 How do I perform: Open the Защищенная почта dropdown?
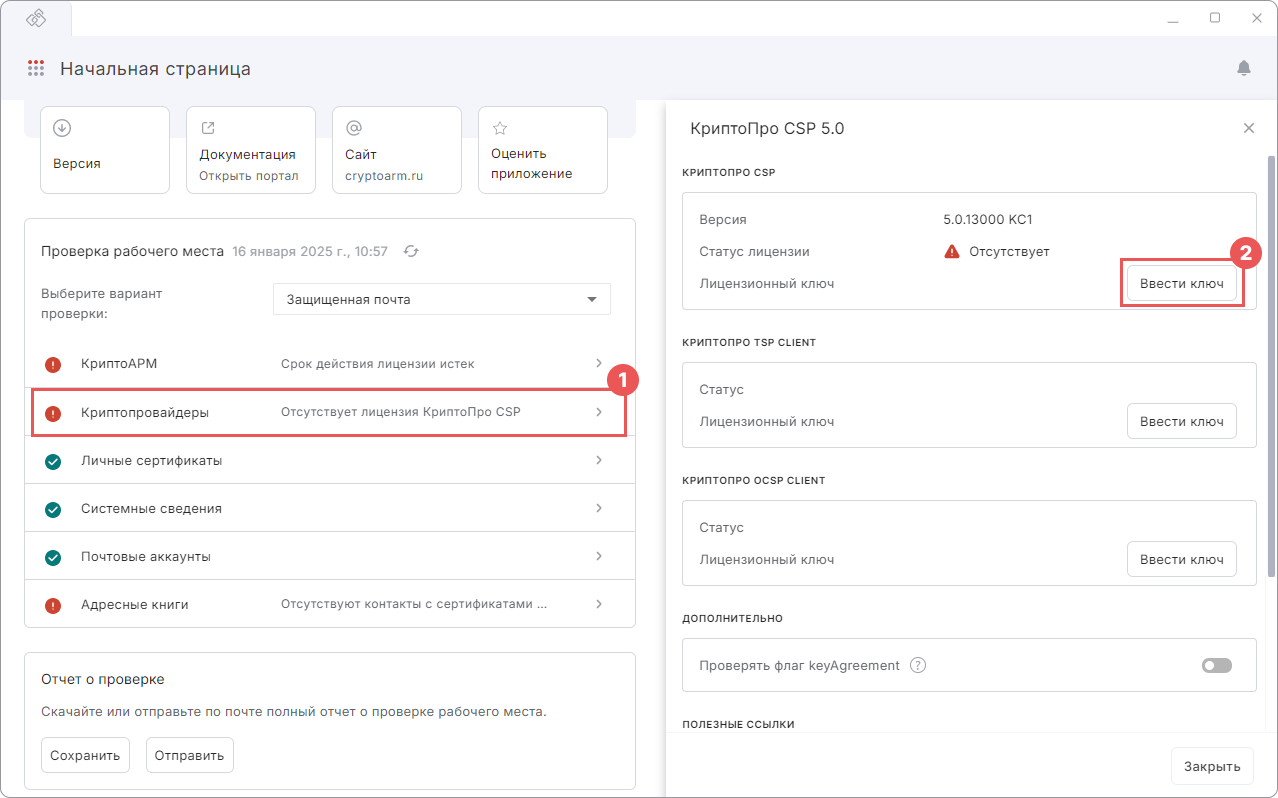click(x=442, y=299)
